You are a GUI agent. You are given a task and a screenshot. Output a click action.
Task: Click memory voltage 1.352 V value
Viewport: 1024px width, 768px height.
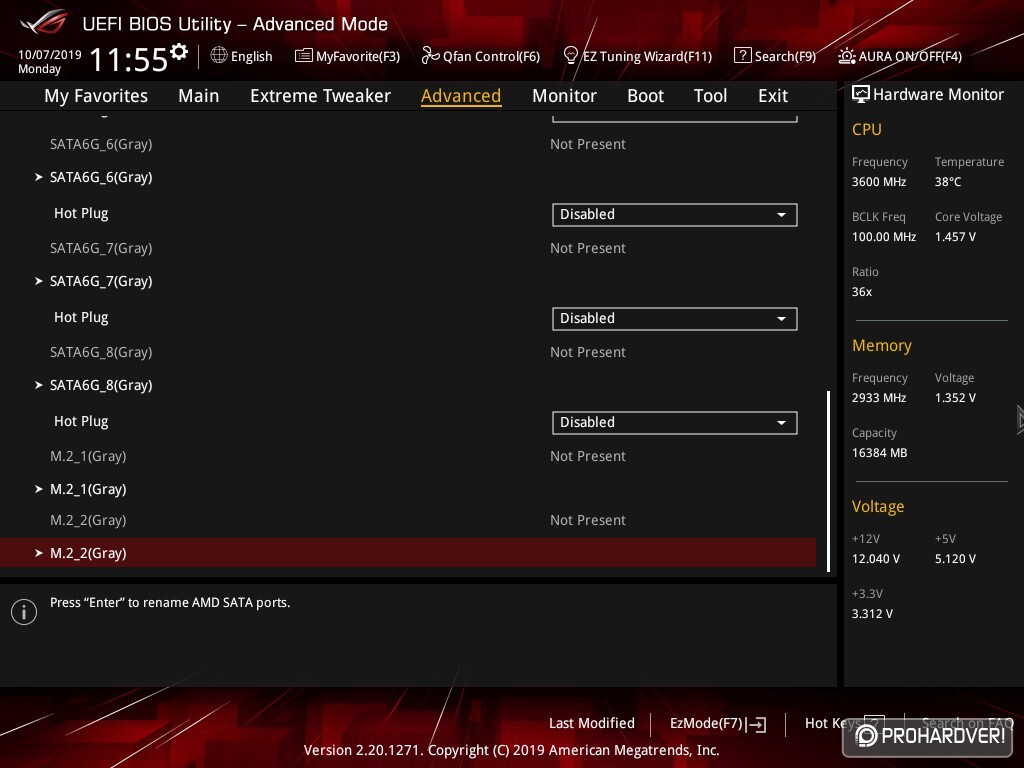coord(955,398)
